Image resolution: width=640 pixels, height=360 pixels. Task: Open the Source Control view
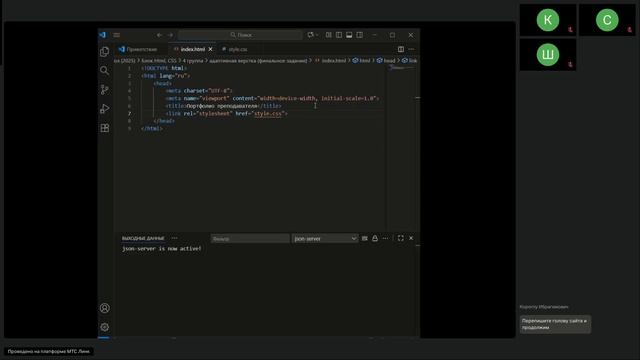[x=104, y=89]
